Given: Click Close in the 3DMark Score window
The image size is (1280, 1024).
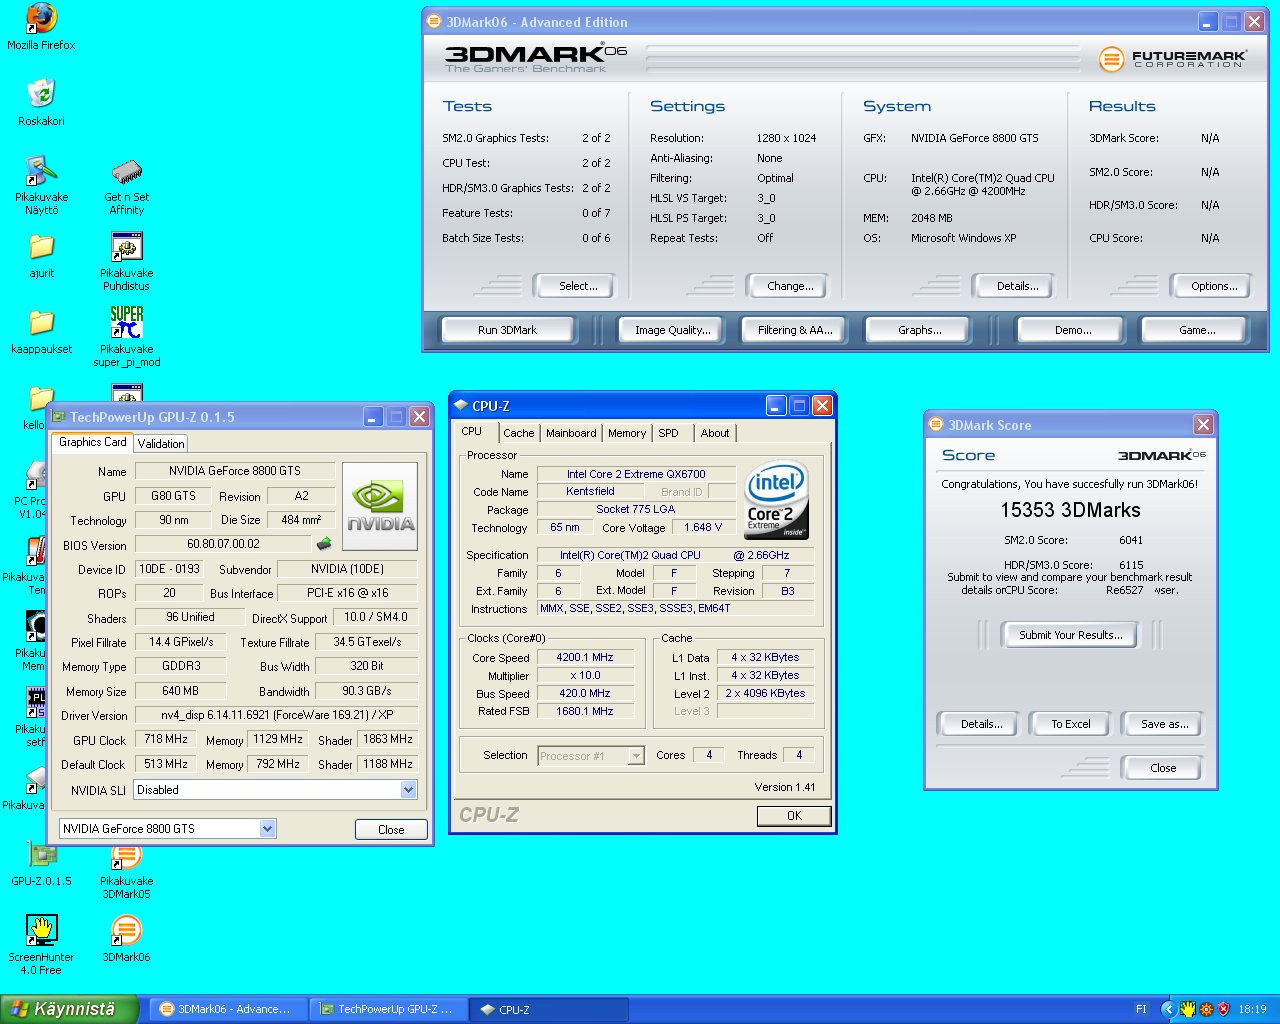Looking at the screenshot, I should (1162, 768).
